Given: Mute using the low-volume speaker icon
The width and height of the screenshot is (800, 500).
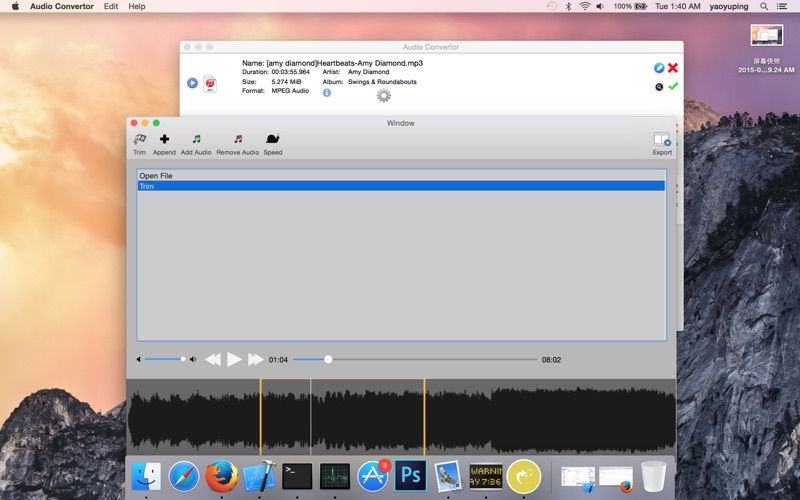Looking at the screenshot, I should [138, 359].
